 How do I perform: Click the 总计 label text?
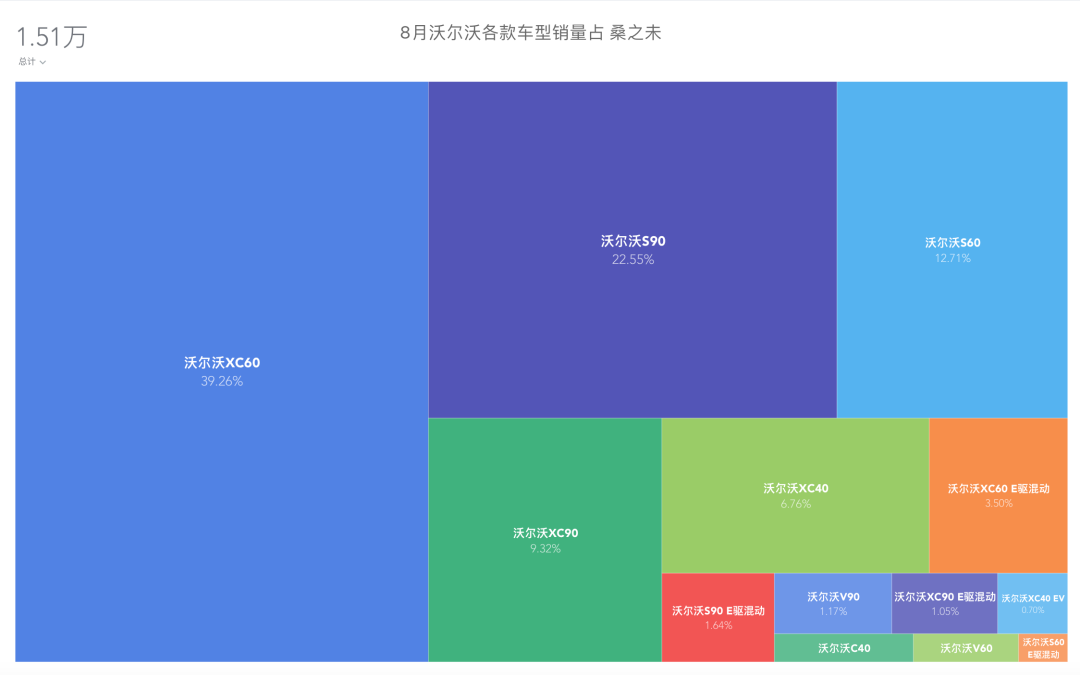[x=26, y=62]
